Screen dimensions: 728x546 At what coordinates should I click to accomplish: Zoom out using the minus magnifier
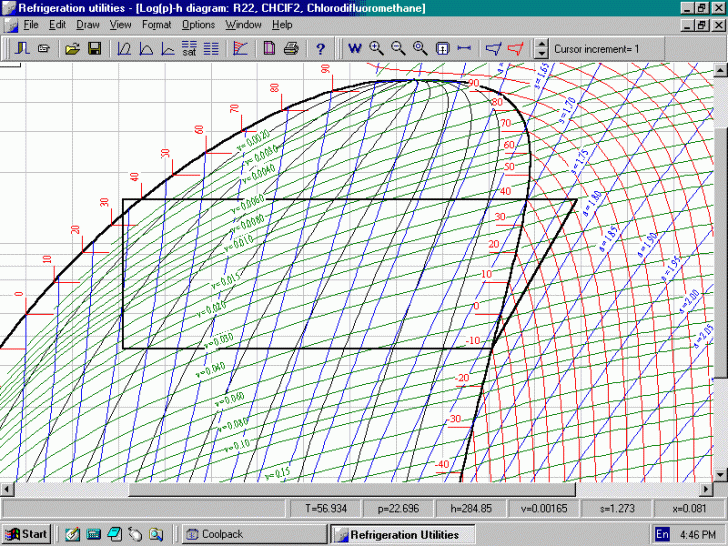pos(398,48)
